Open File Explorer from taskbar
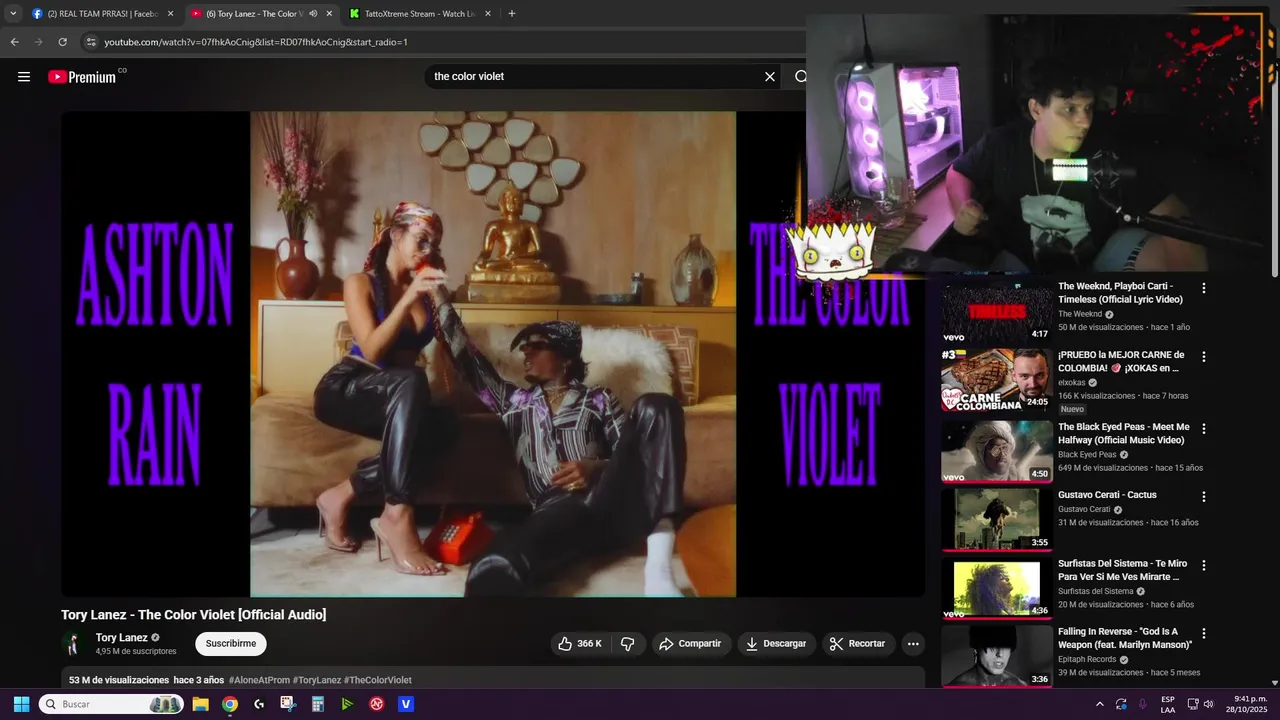Image resolution: width=1280 pixels, height=720 pixels. pos(200,704)
